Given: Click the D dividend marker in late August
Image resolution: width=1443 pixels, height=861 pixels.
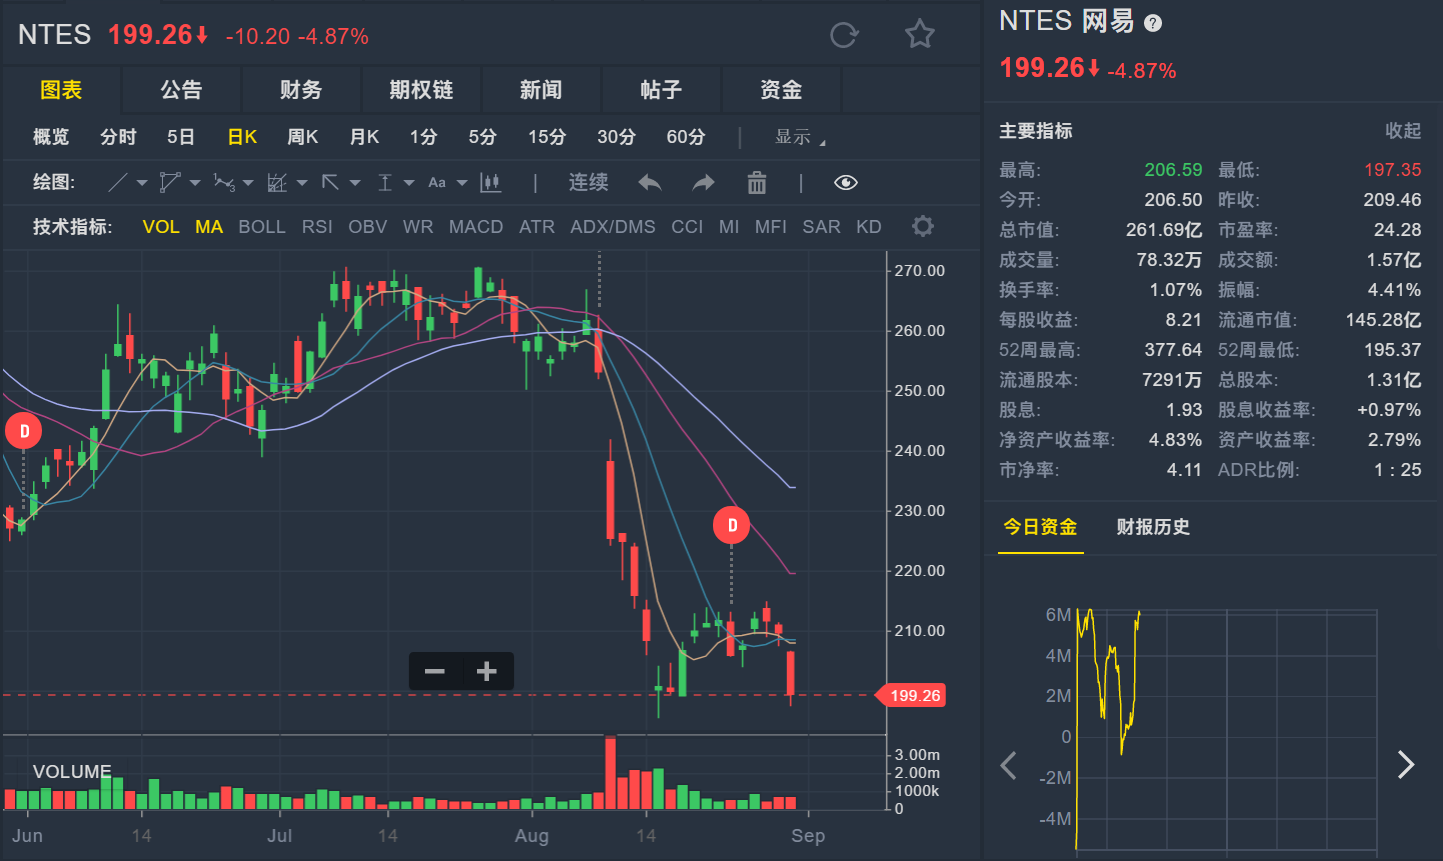Looking at the screenshot, I should tap(732, 526).
